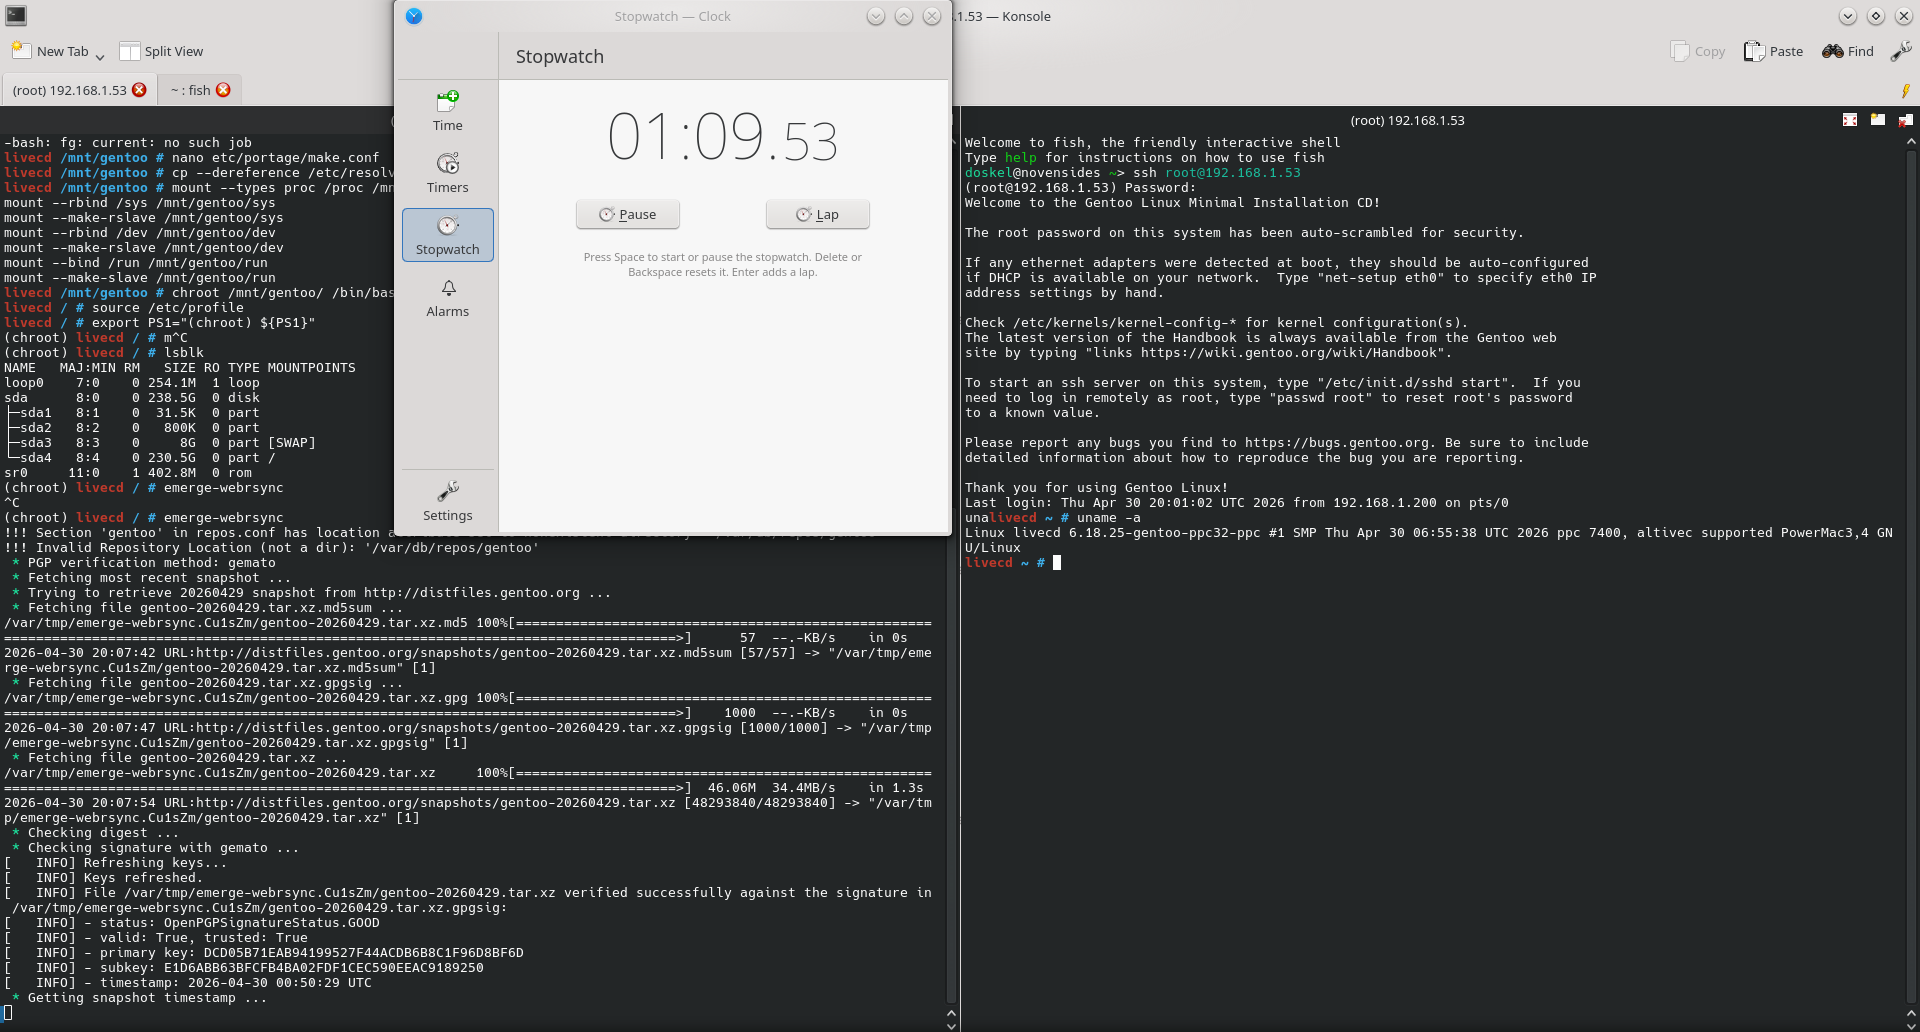Open Alarms in the Clock sidebar
This screenshot has height=1032, width=1920.
point(447,297)
